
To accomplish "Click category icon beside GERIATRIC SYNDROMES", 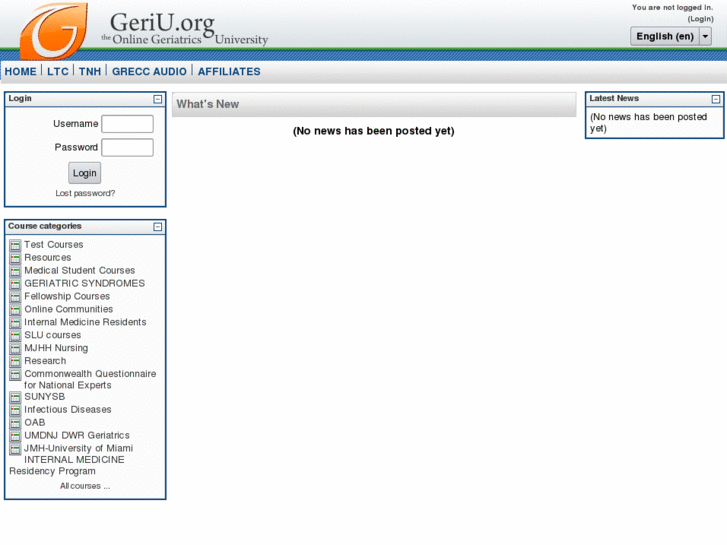I will (x=15, y=284).
